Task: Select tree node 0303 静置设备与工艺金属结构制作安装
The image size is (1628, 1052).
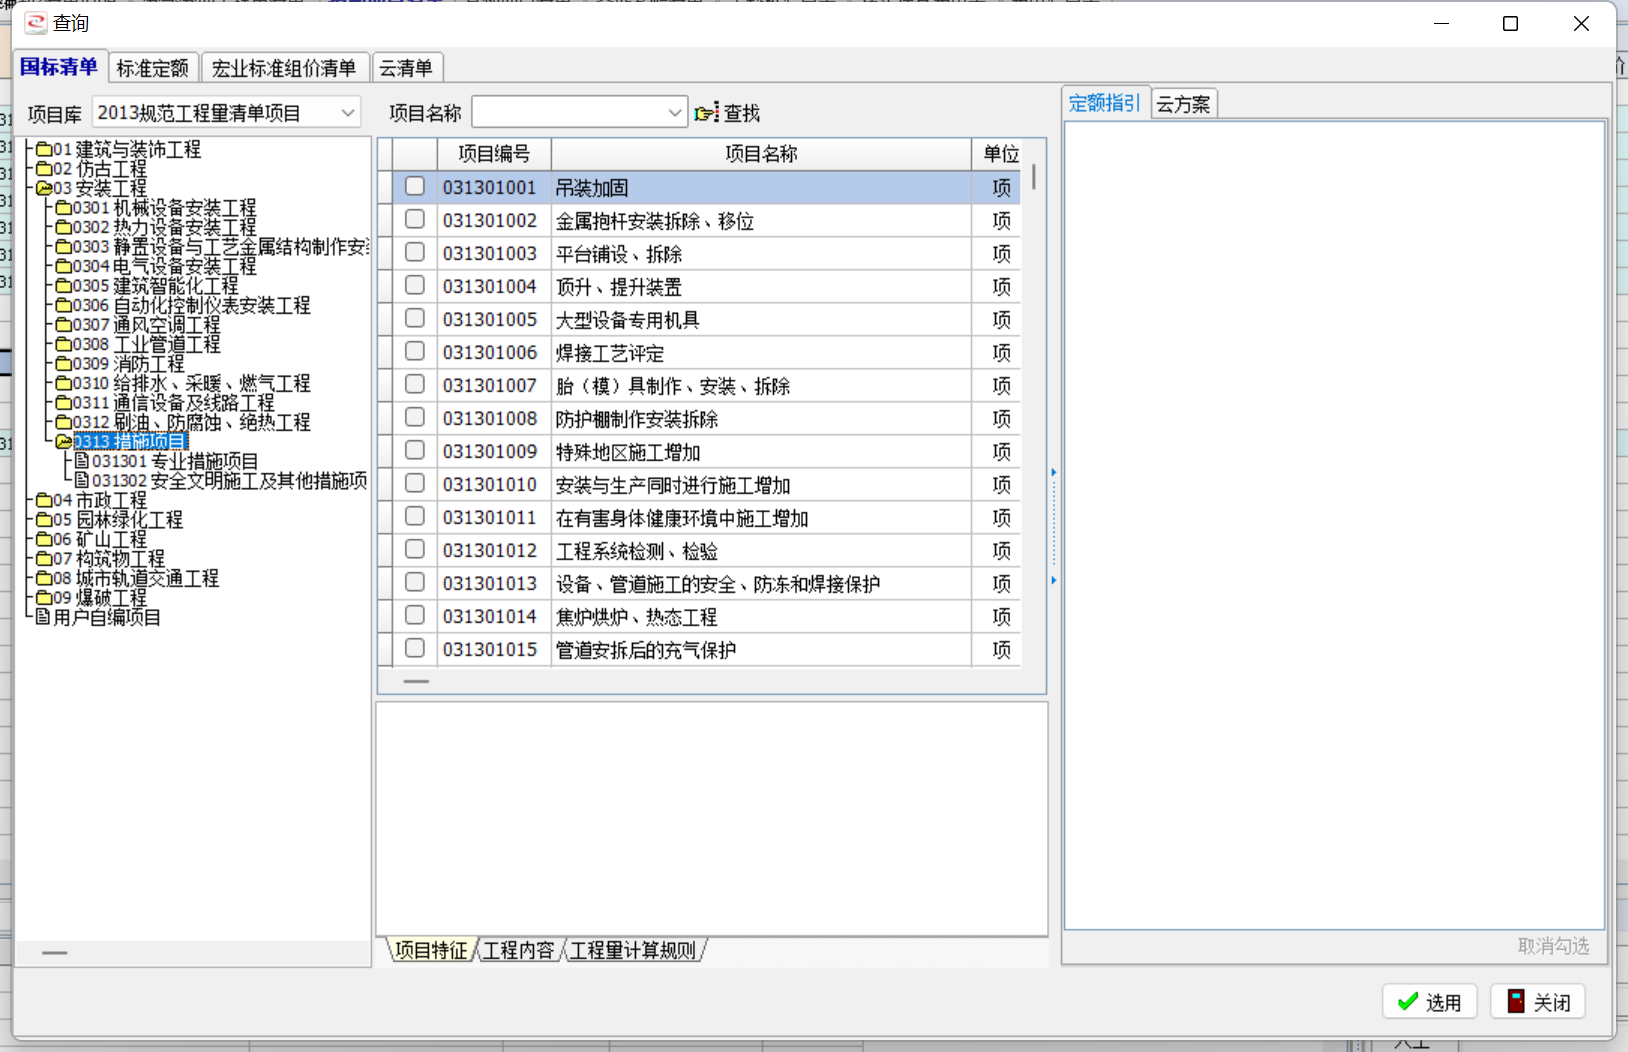Action: coord(220,247)
